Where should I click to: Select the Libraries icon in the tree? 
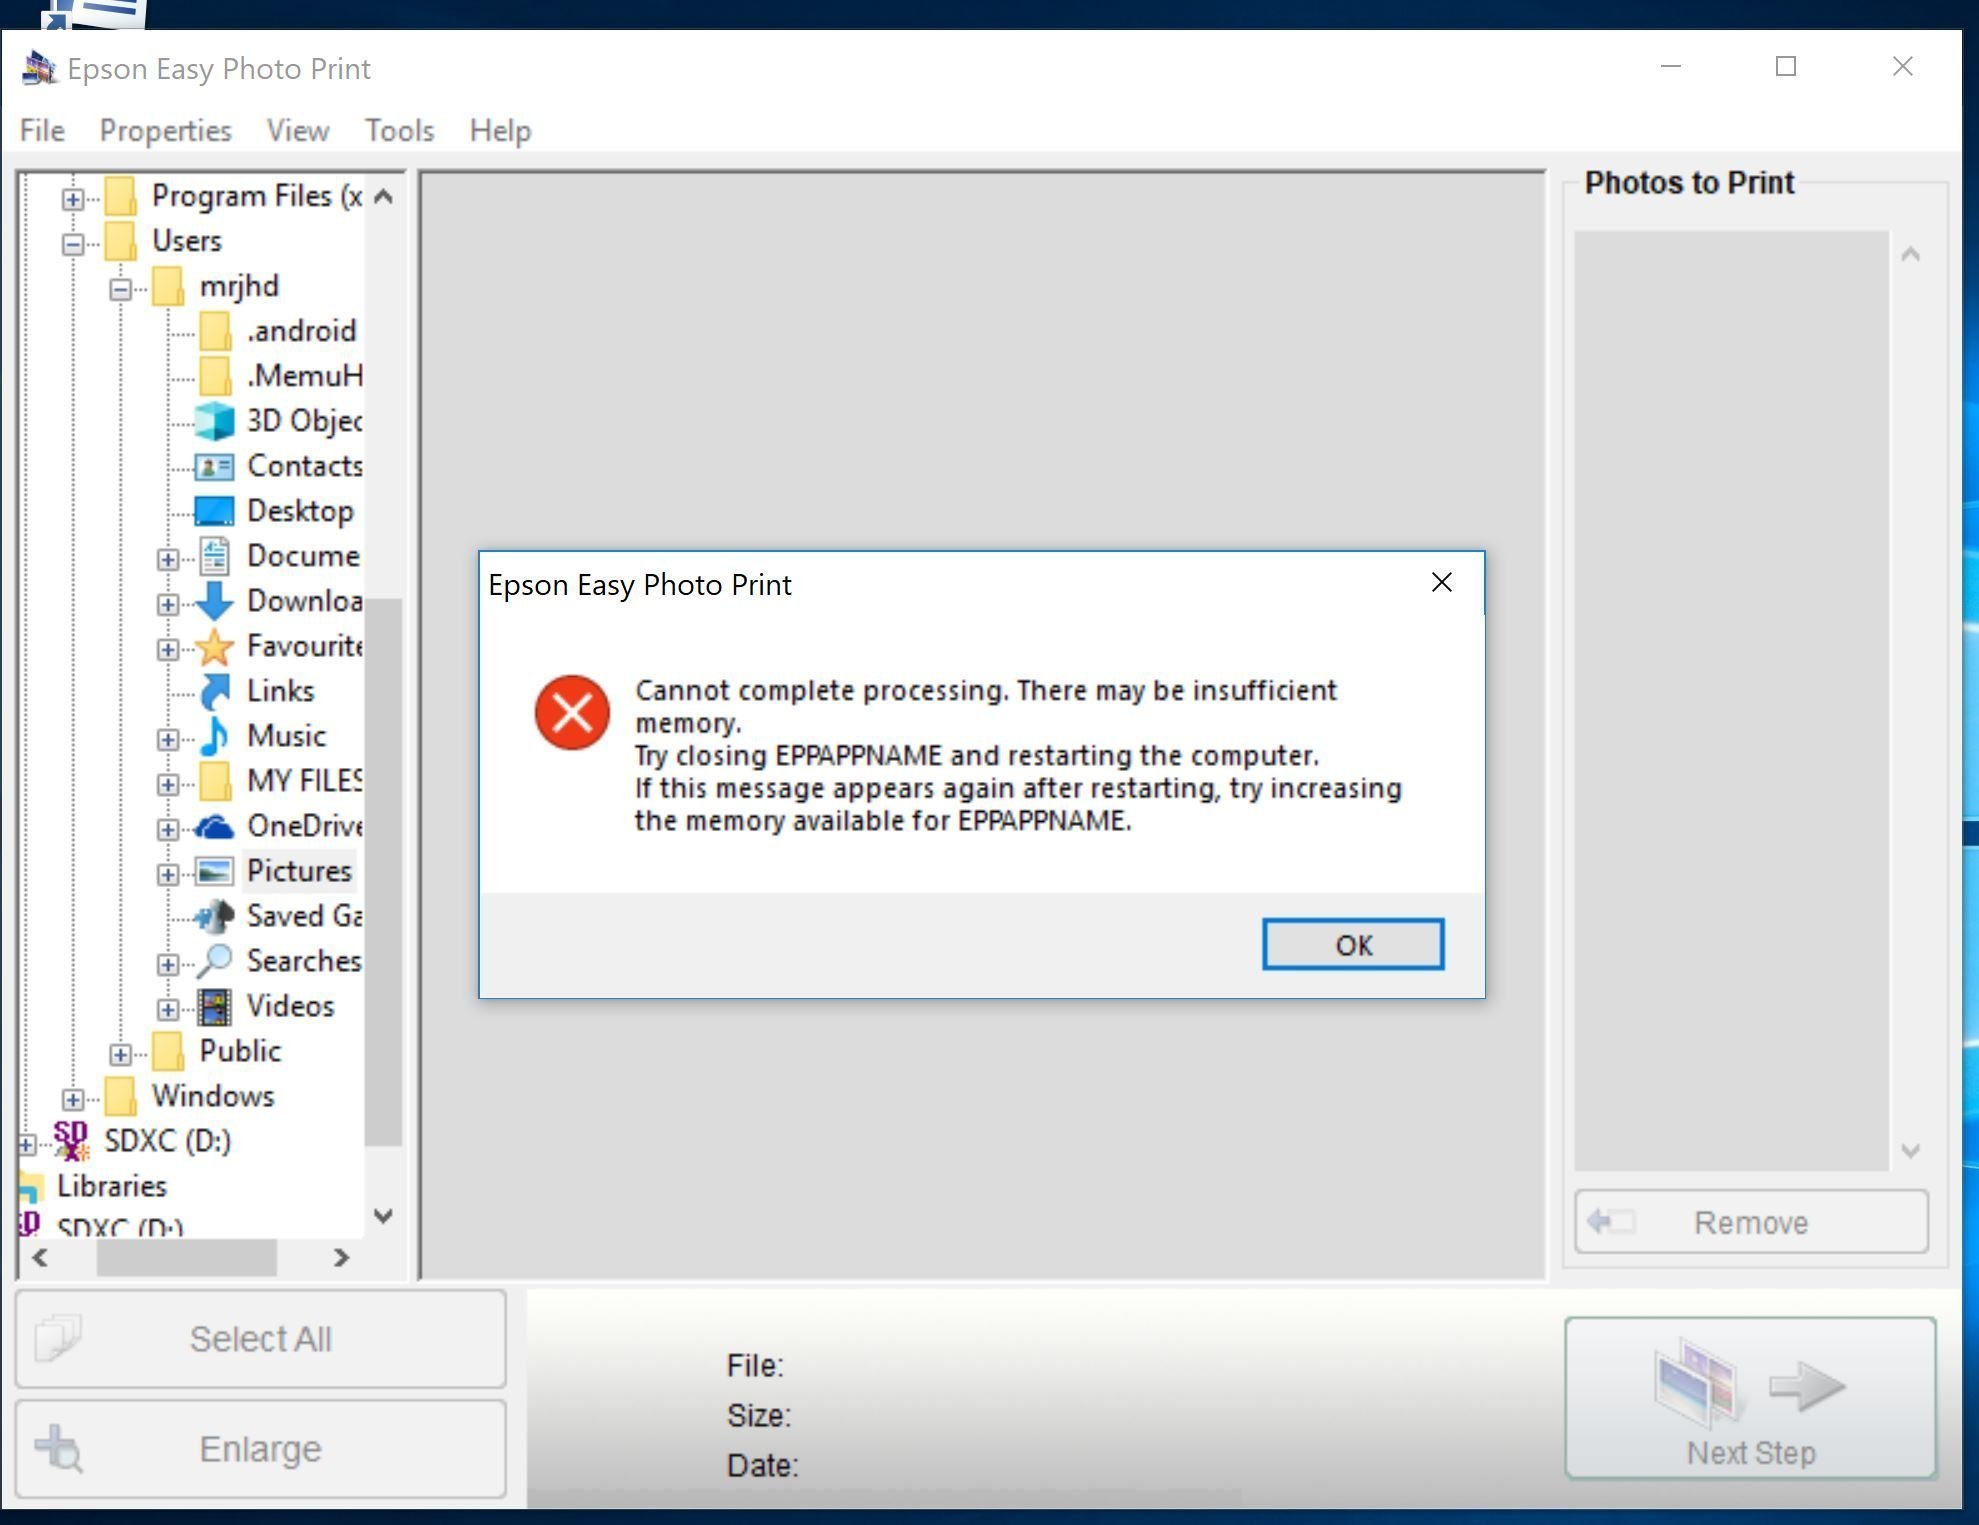tap(30, 1186)
